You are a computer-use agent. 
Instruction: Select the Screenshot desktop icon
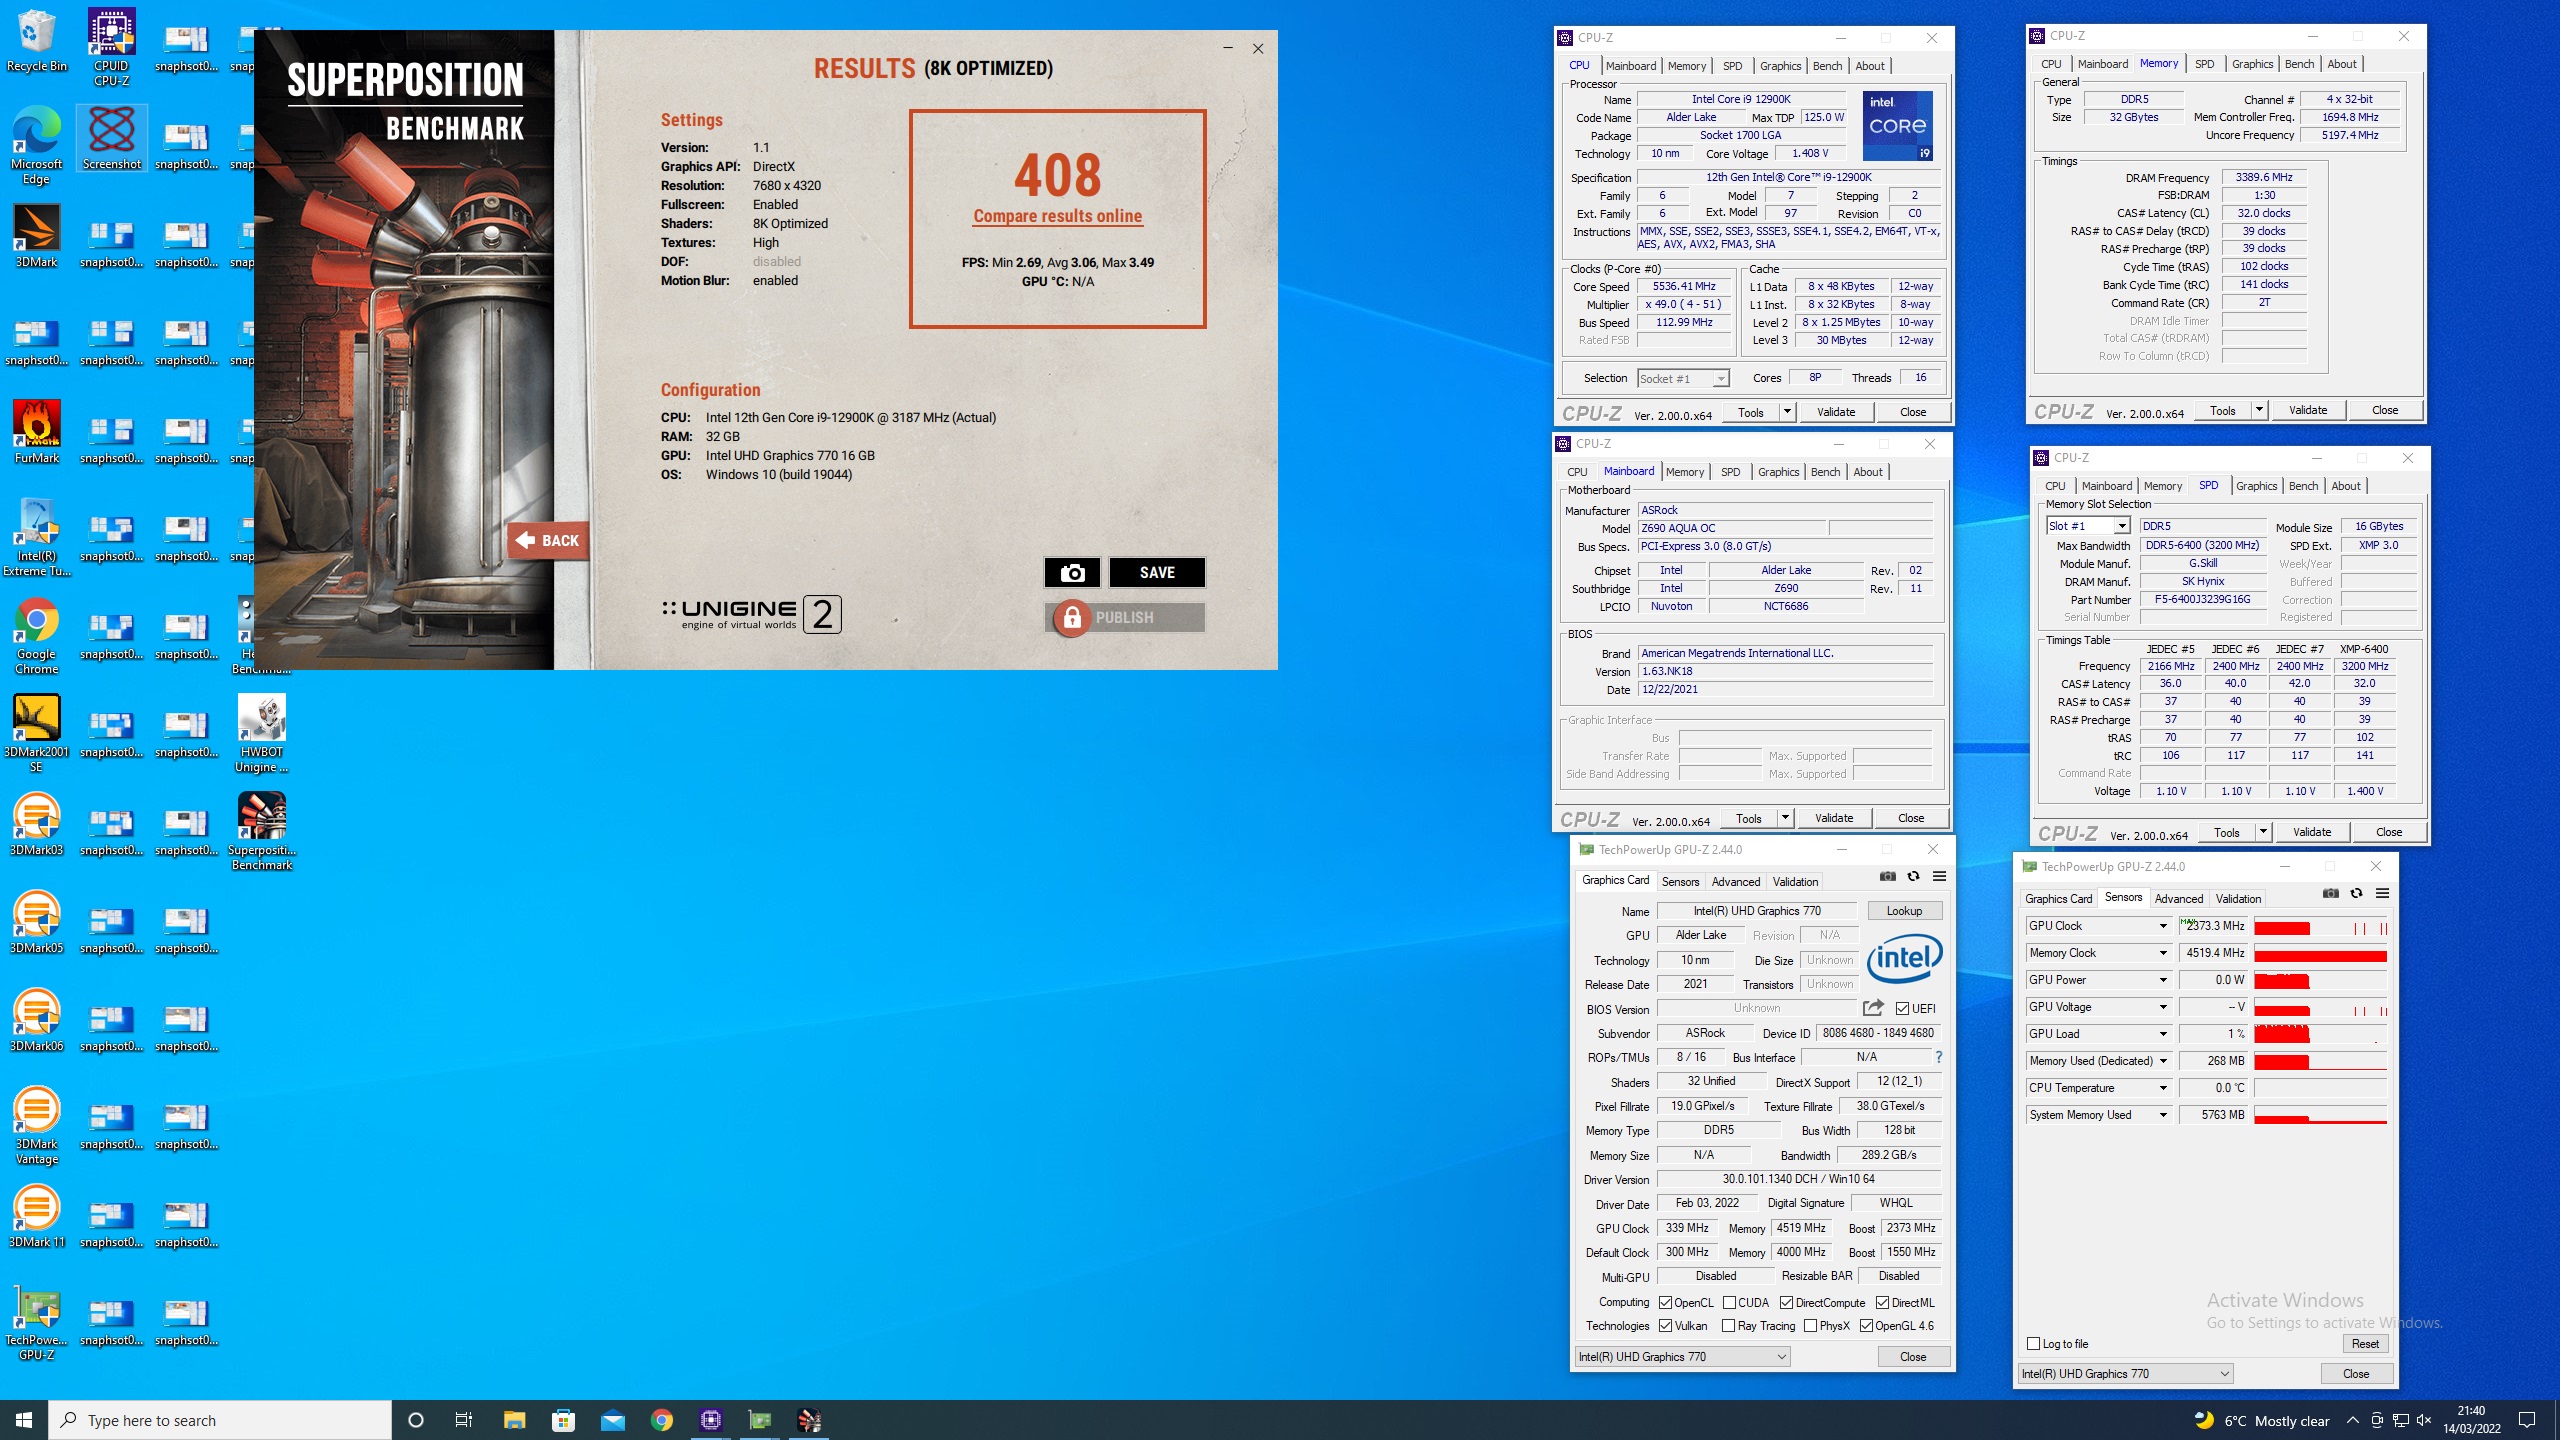click(x=111, y=138)
